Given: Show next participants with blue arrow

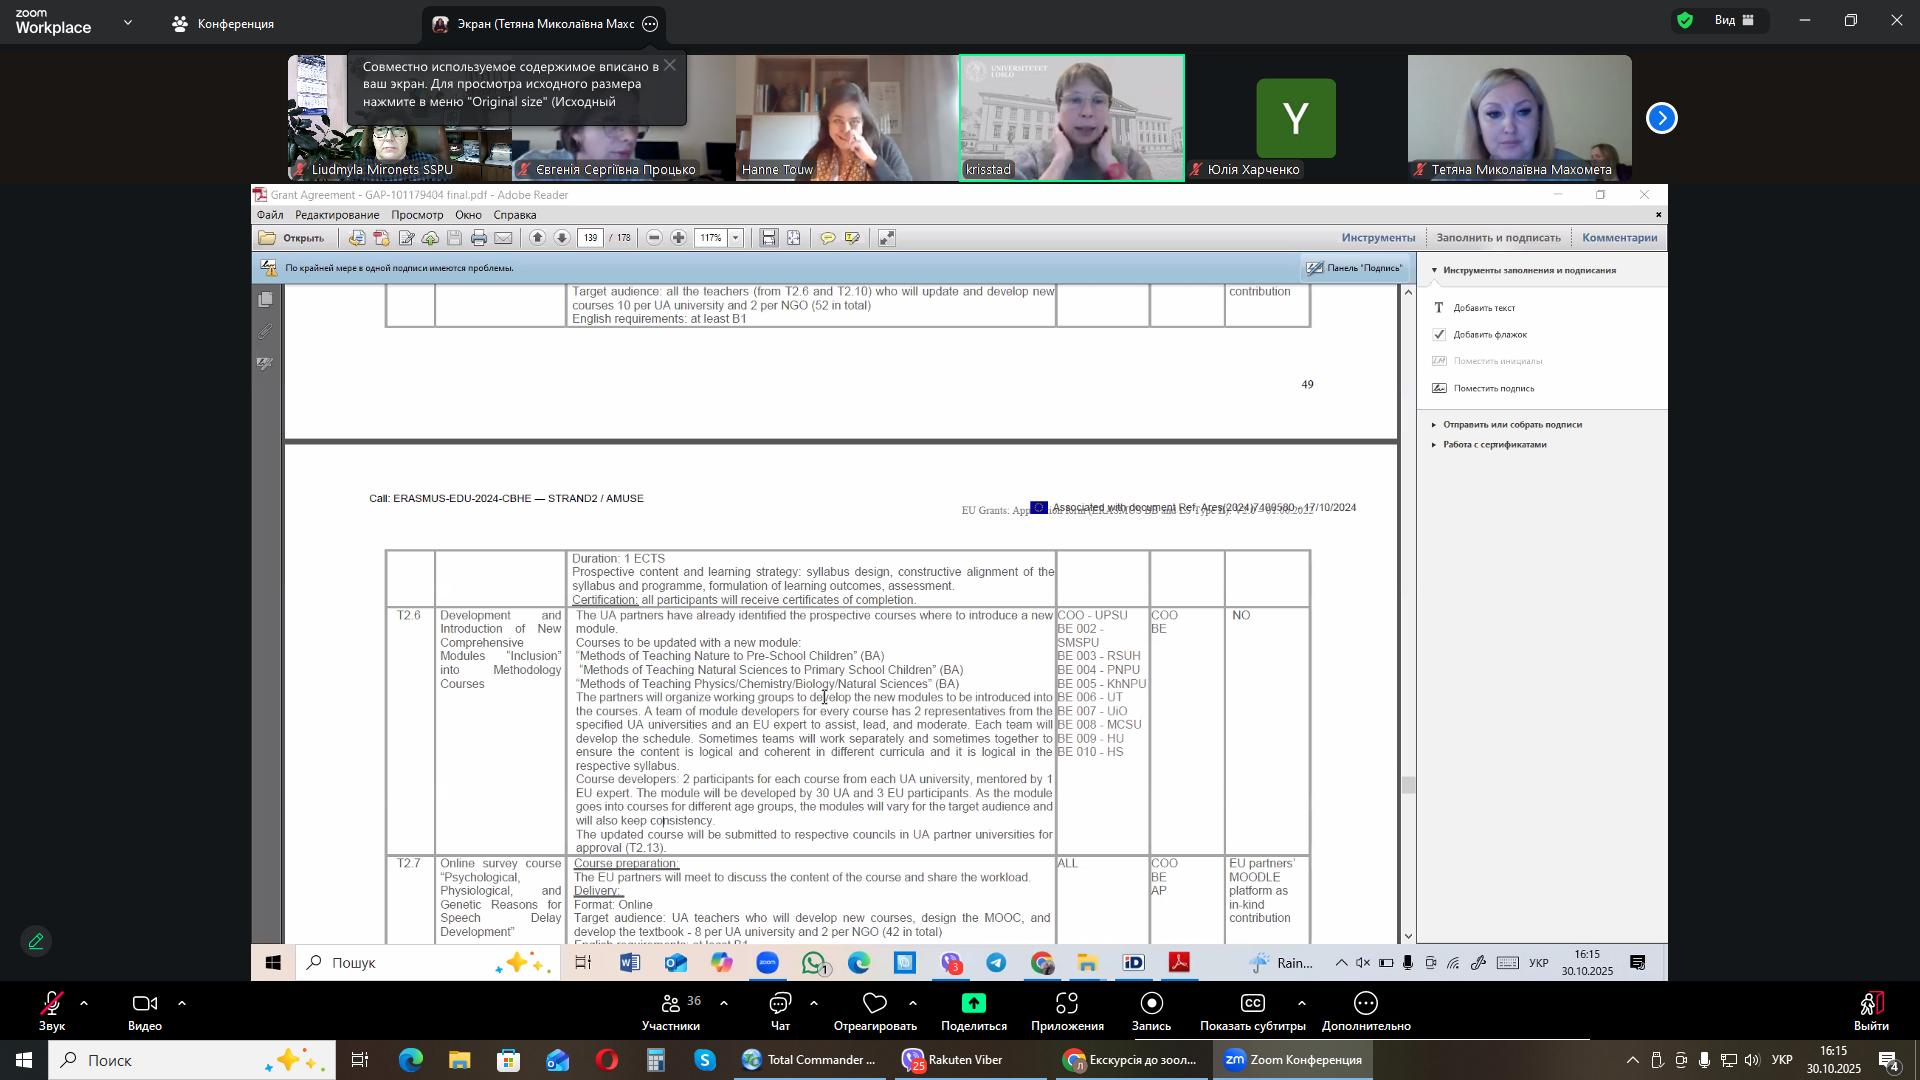Looking at the screenshot, I should coord(1661,119).
